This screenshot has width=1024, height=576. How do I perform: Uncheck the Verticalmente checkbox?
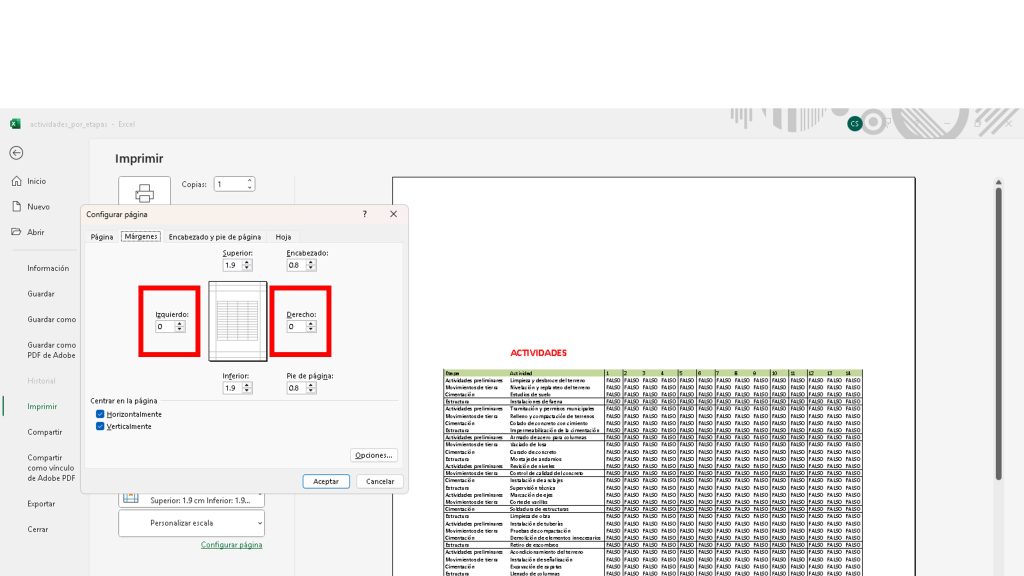click(100, 426)
